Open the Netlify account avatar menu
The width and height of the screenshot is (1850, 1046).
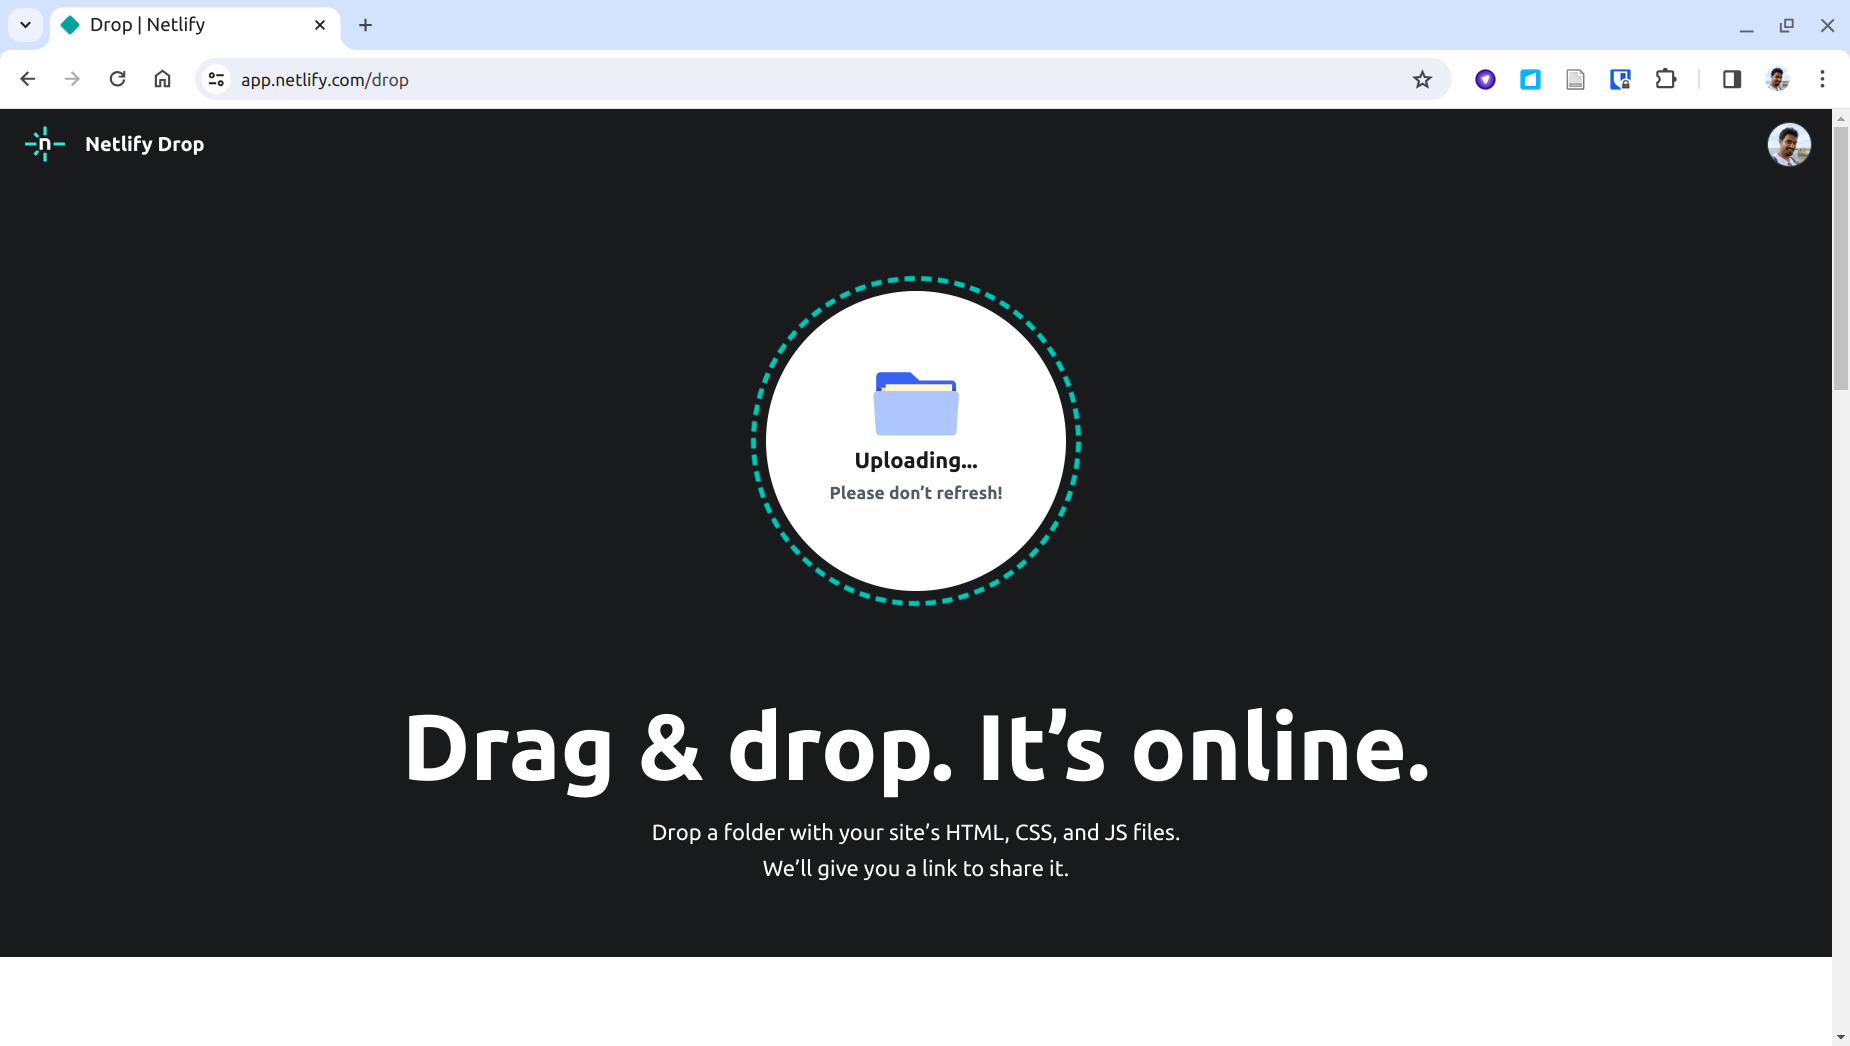click(1788, 144)
